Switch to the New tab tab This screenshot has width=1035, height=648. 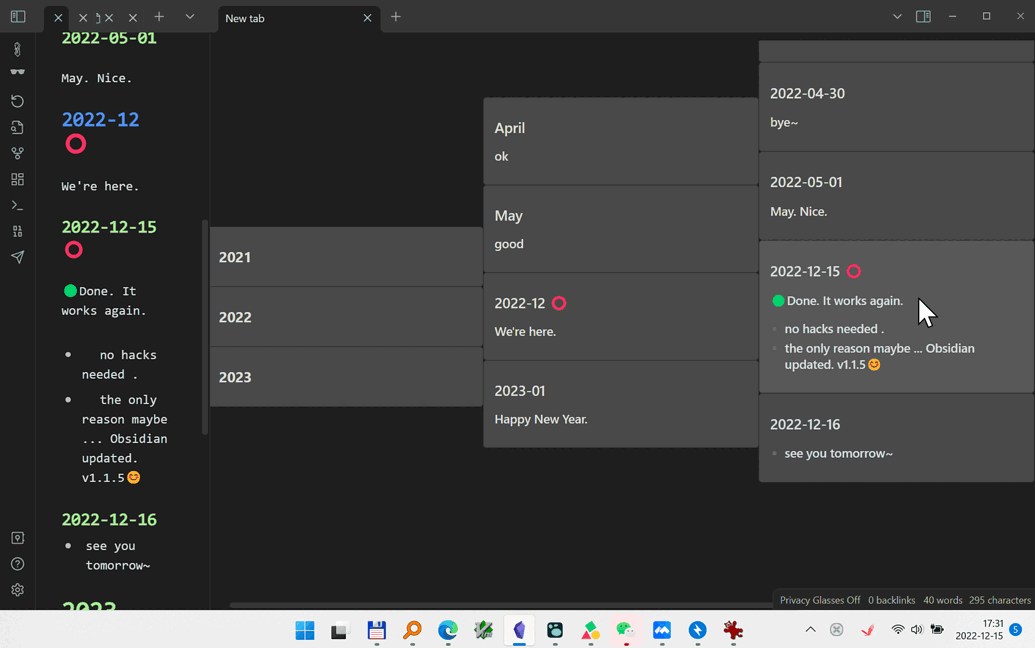tap(290, 18)
